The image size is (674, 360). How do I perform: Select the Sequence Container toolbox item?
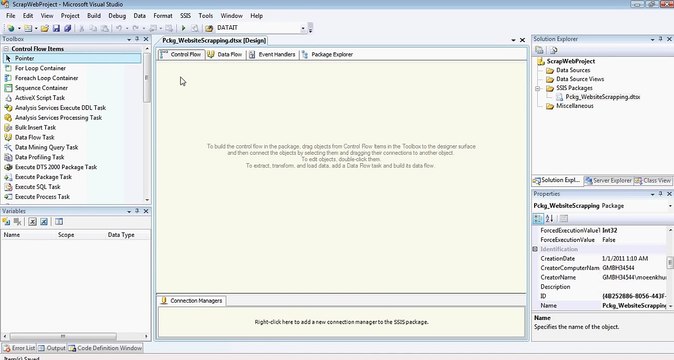coord(41,88)
